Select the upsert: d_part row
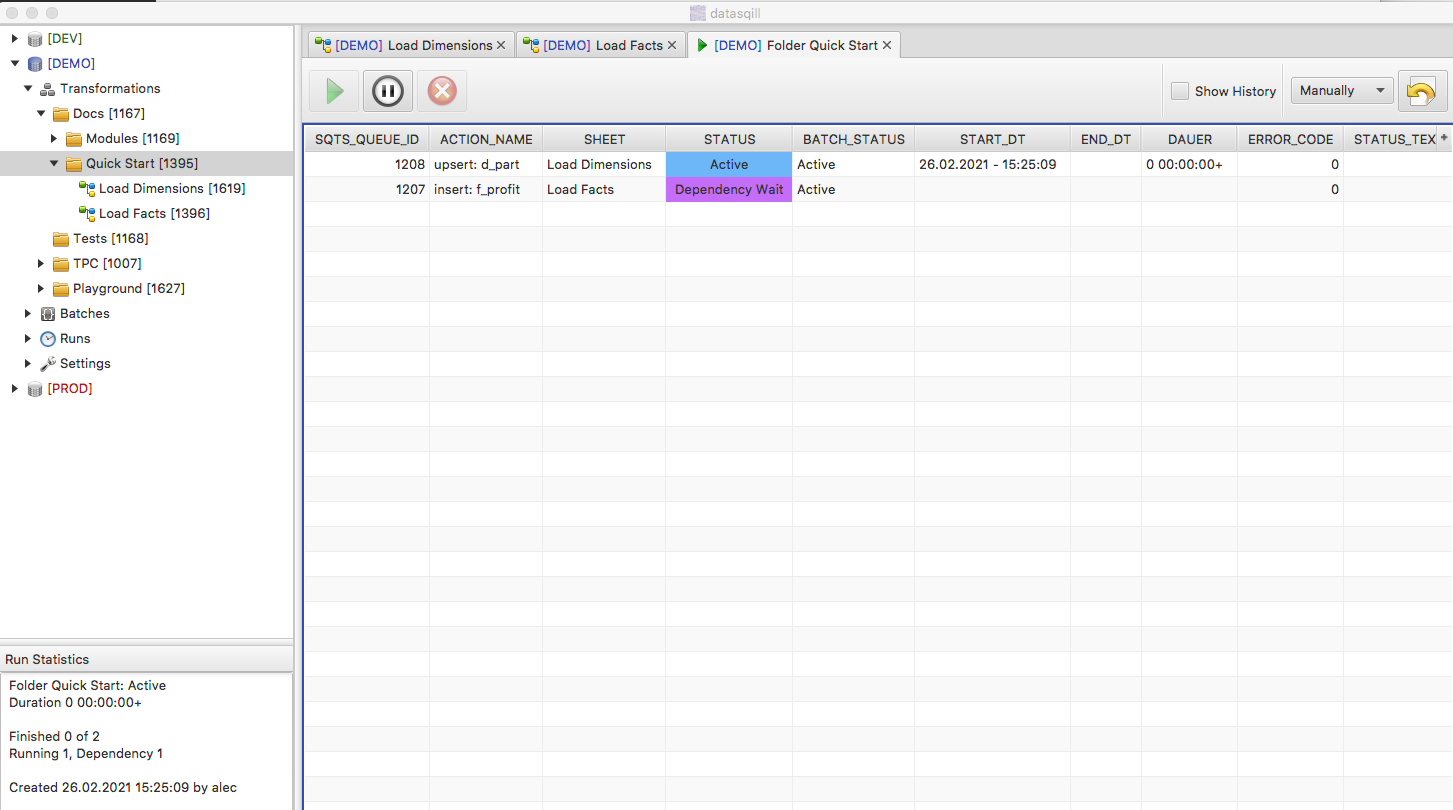The width and height of the screenshot is (1453, 810). tap(476, 165)
